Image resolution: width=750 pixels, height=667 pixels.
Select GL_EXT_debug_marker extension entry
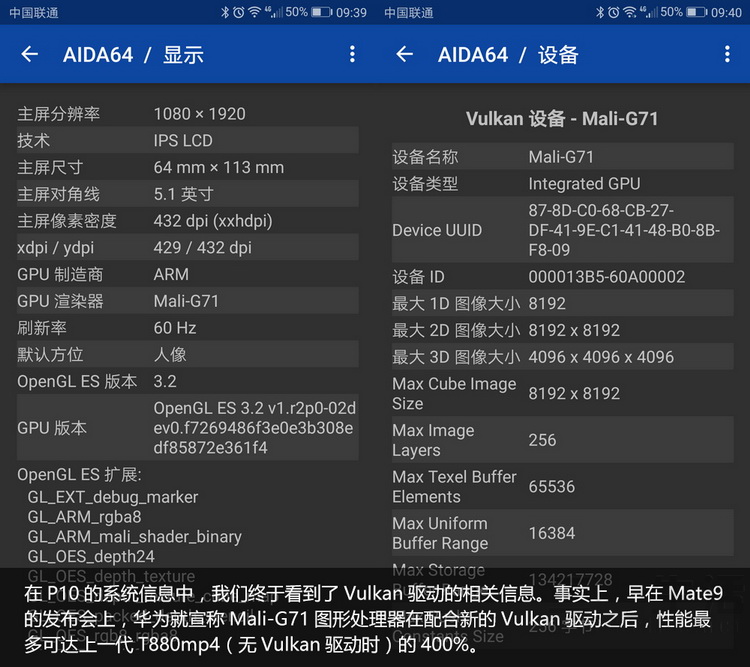(x=113, y=497)
